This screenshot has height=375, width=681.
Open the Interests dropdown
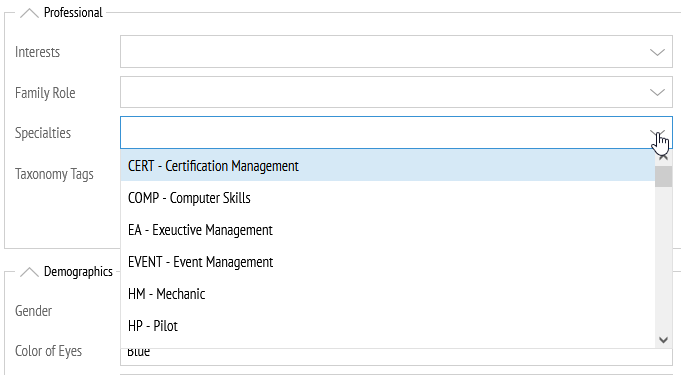coord(657,52)
